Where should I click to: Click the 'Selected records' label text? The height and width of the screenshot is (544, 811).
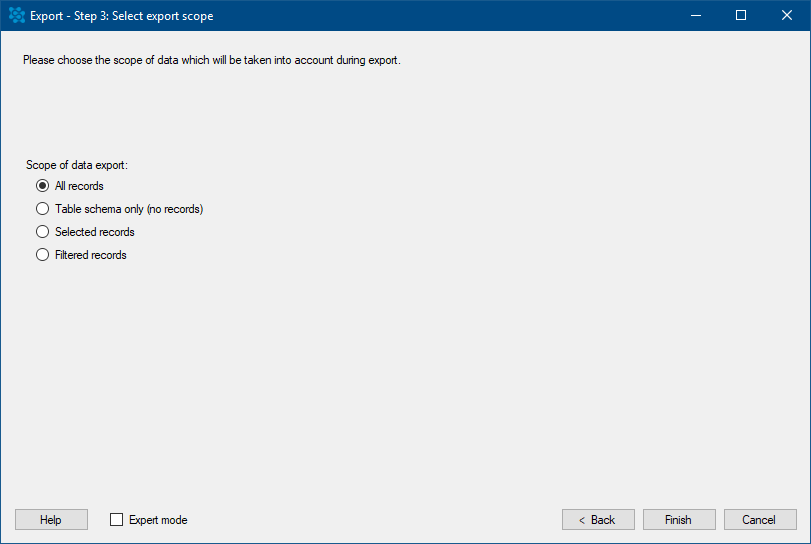coord(95,232)
